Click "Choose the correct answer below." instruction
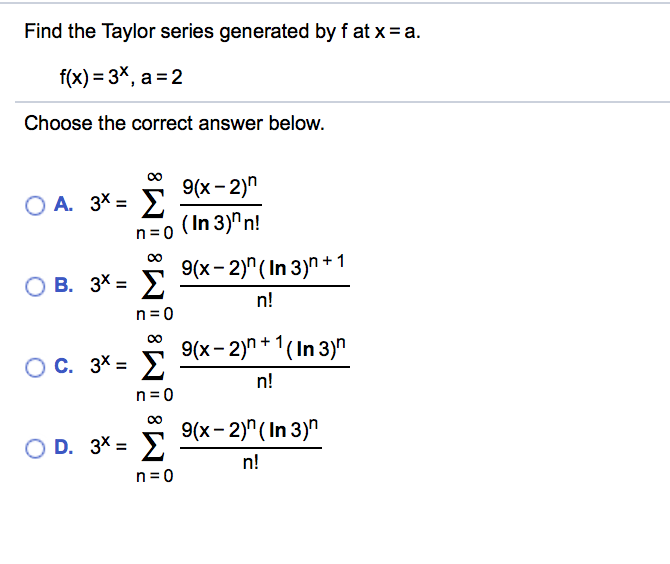This screenshot has height=564, width=670. tap(174, 123)
